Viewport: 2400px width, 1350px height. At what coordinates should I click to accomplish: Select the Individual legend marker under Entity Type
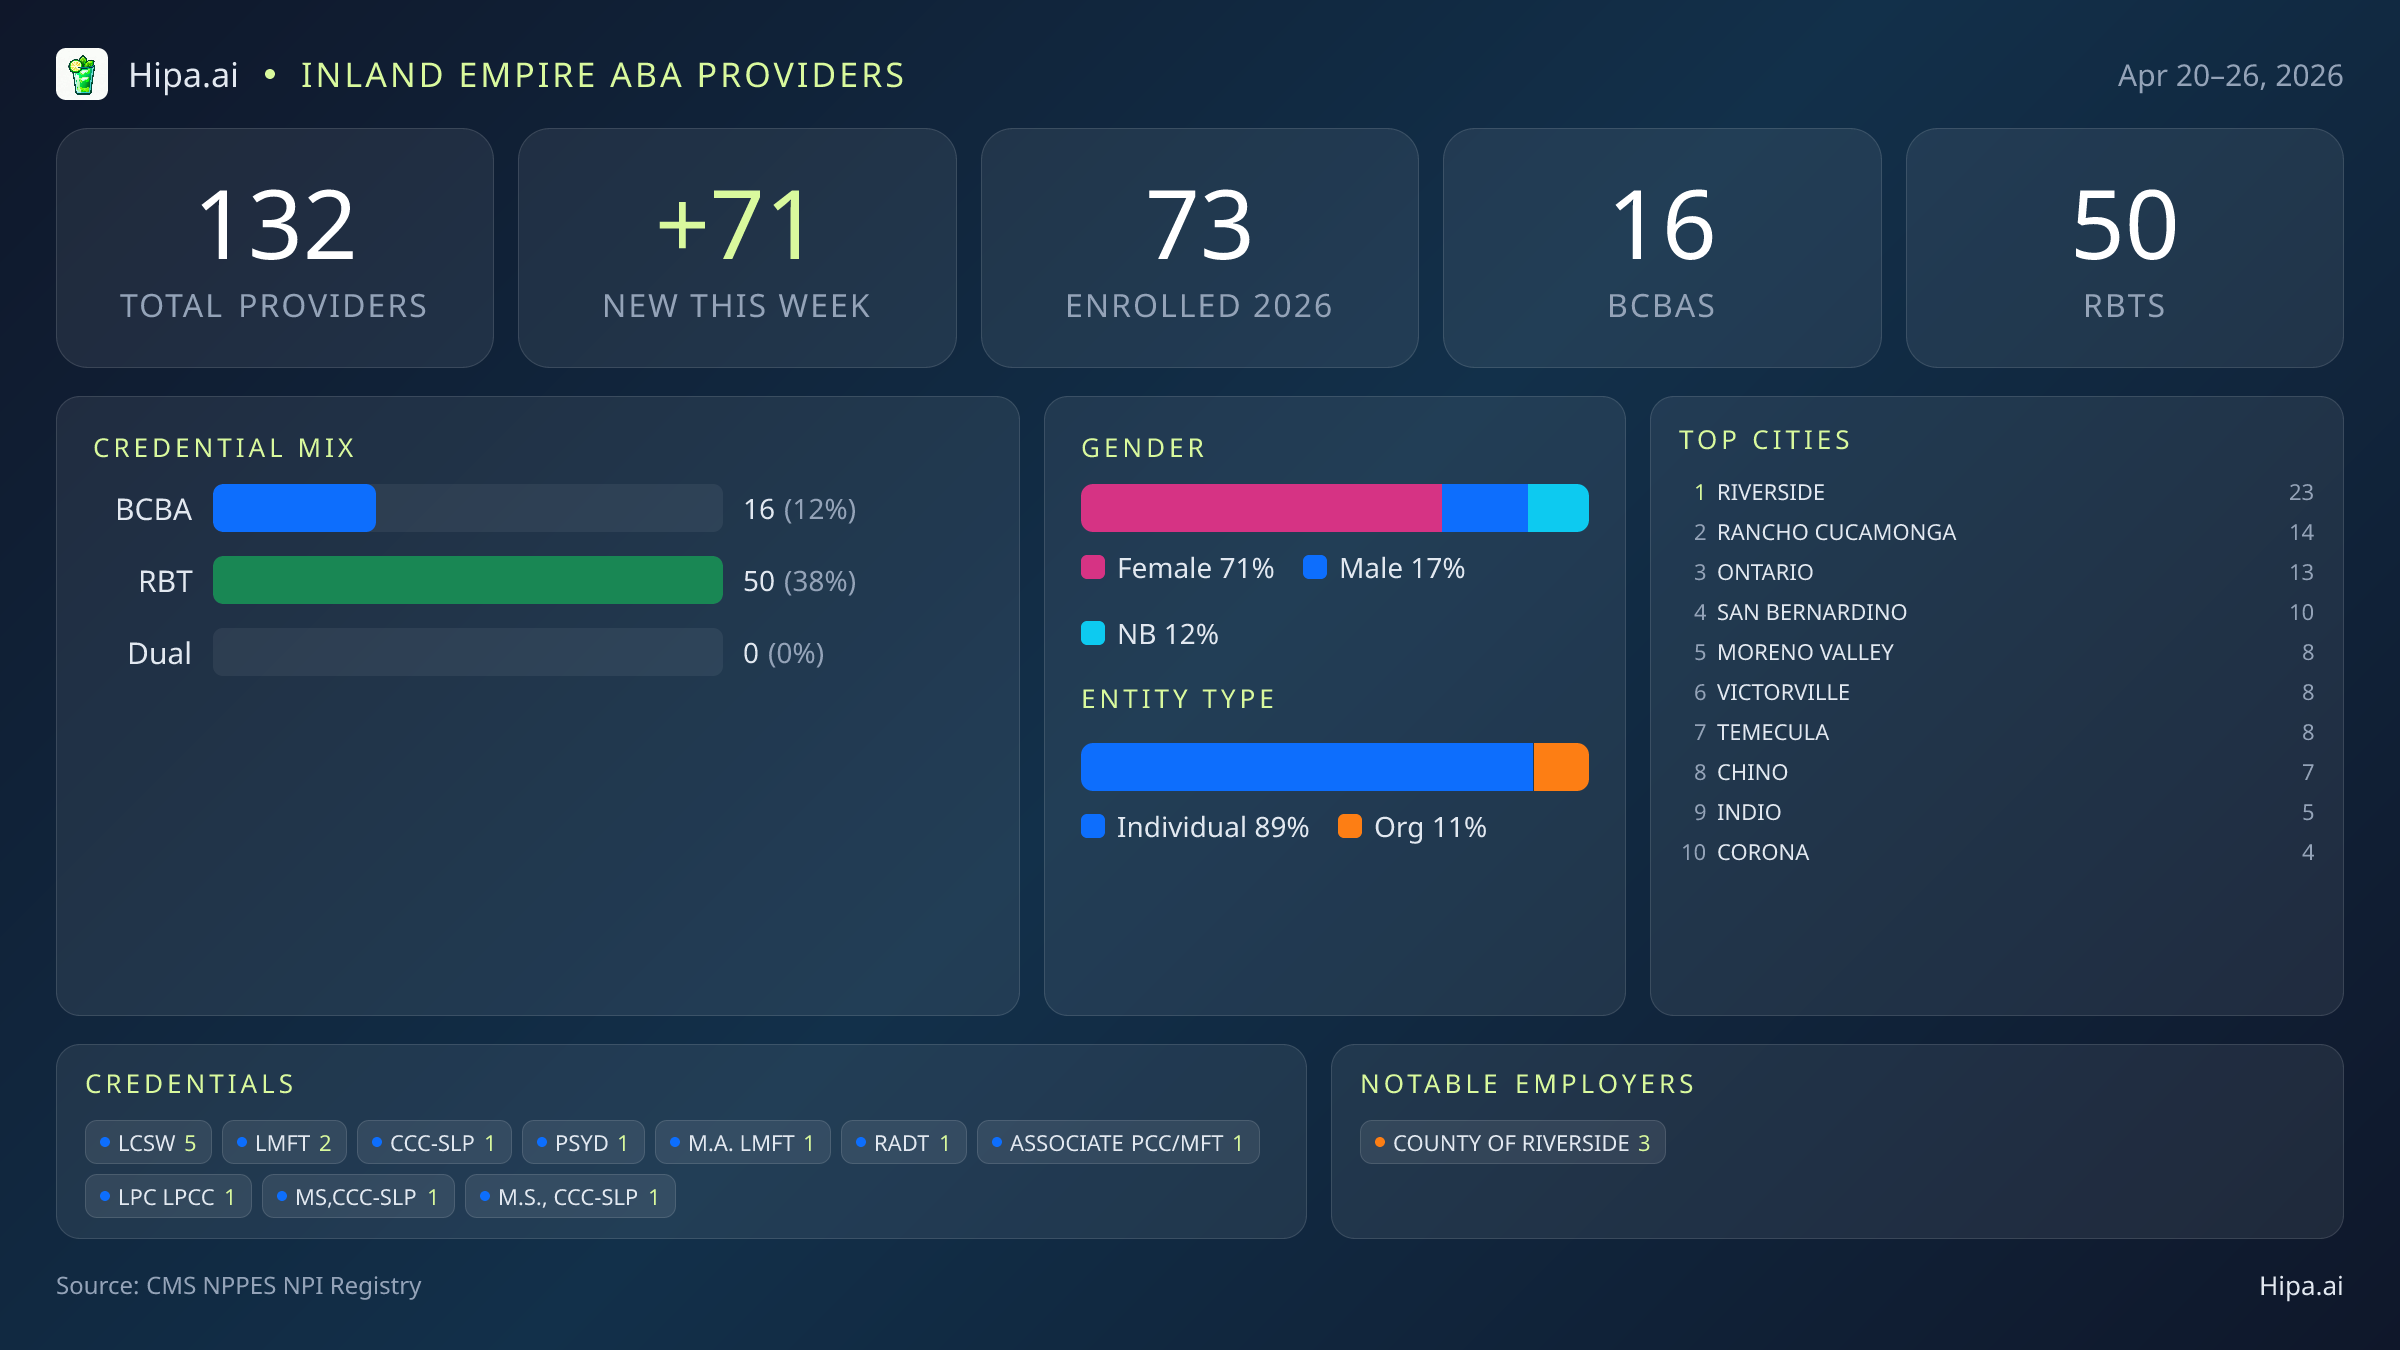1094,827
